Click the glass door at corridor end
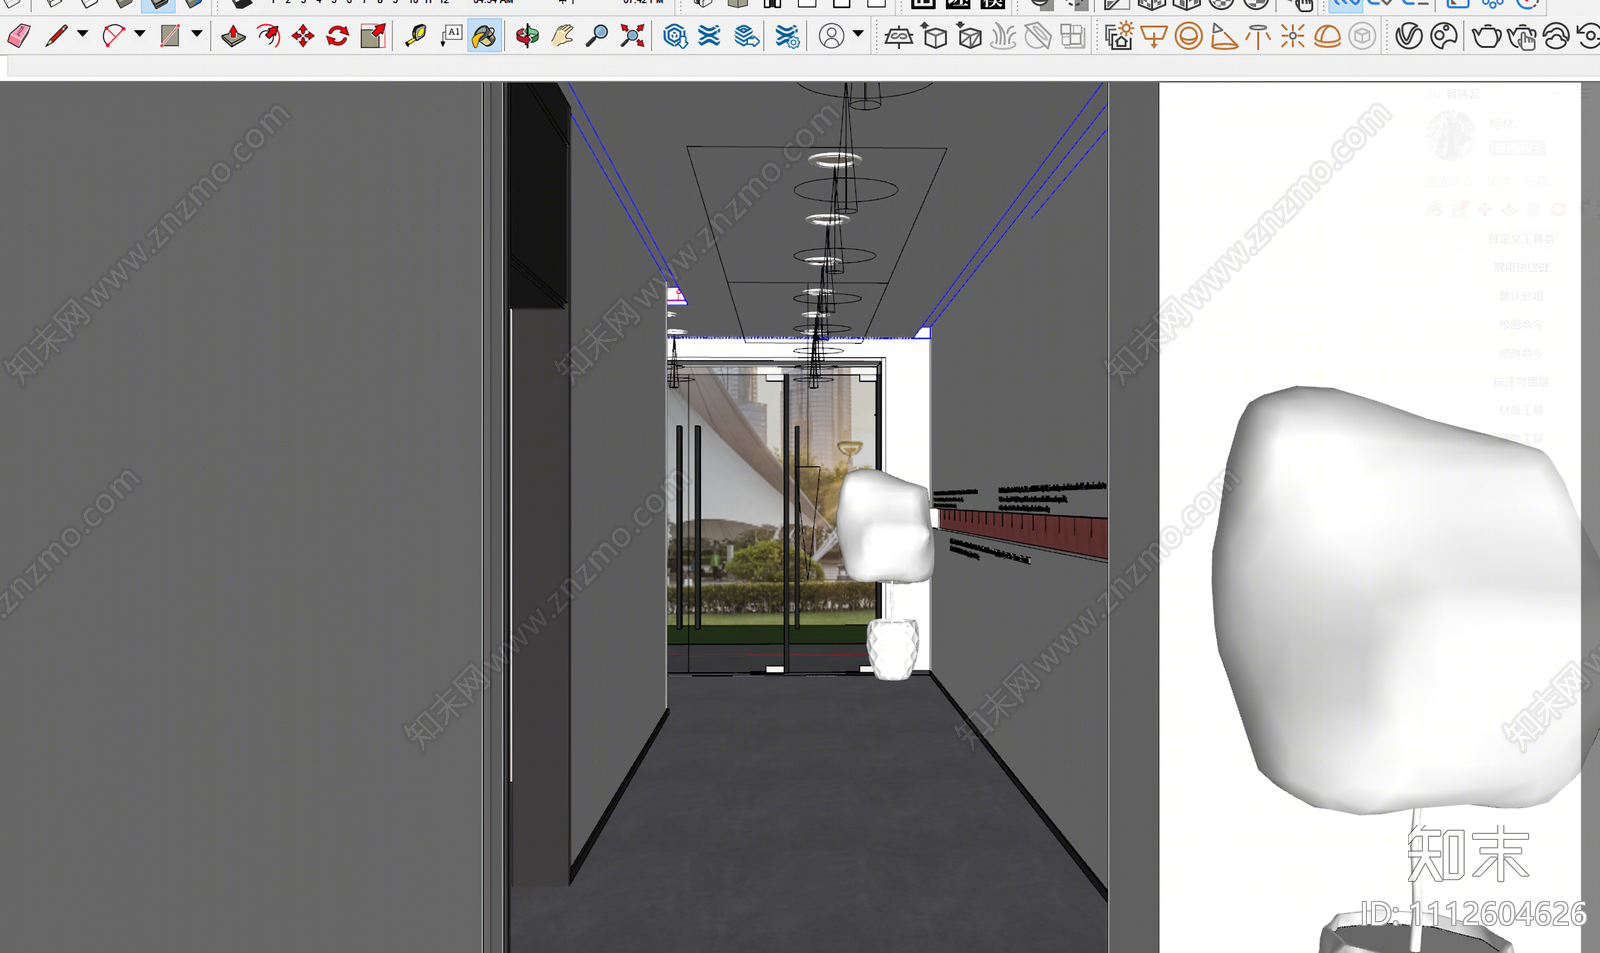The image size is (1600, 953). [x=775, y=518]
